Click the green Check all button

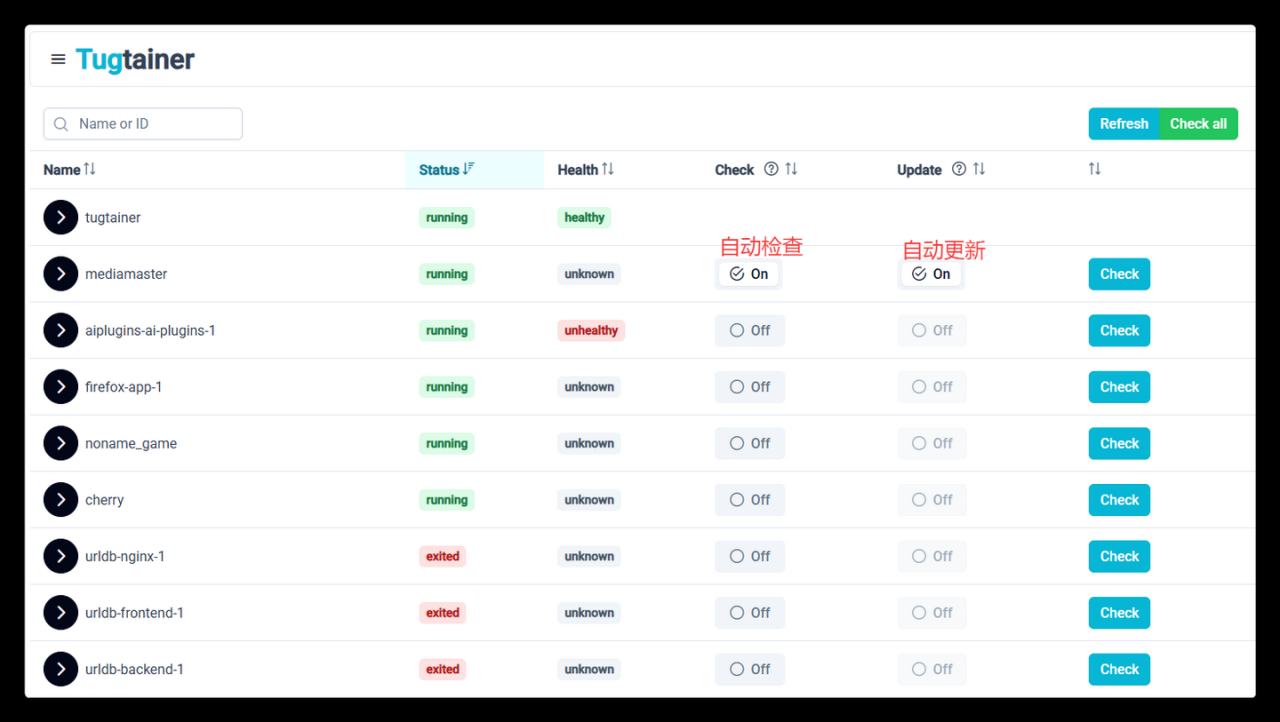[x=1198, y=124]
